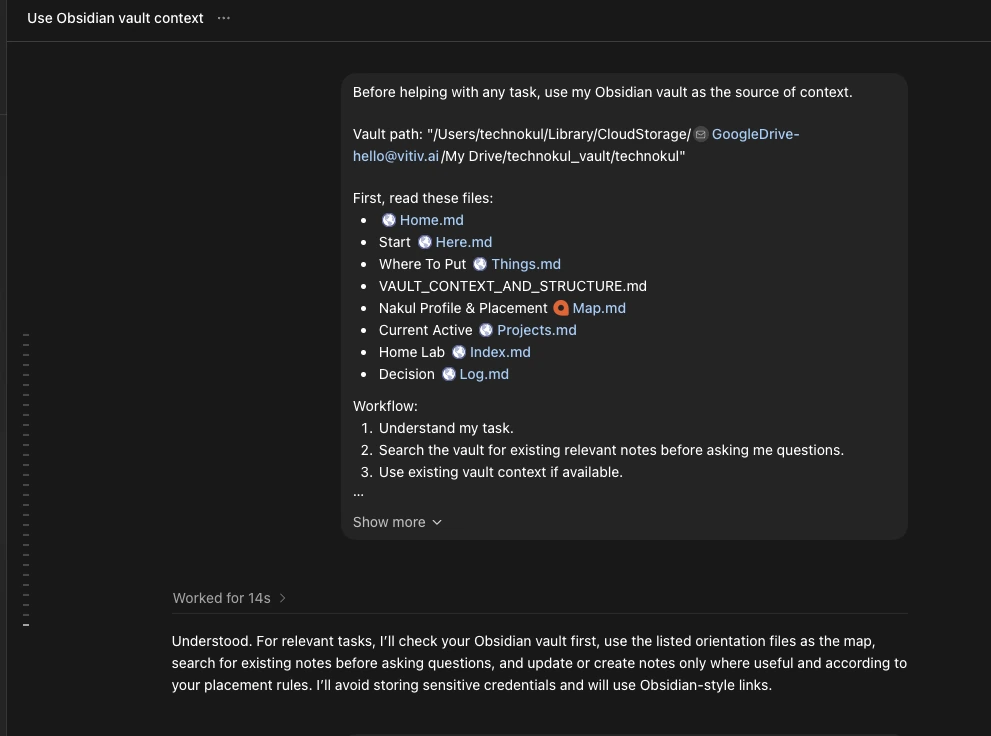Expand the message with Show more
This screenshot has height=736, width=991.
pyautogui.click(x=397, y=522)
